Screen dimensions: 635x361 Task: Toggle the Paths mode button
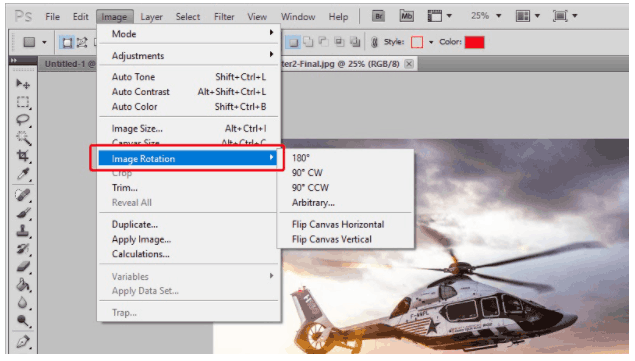(x=82, y=42)
